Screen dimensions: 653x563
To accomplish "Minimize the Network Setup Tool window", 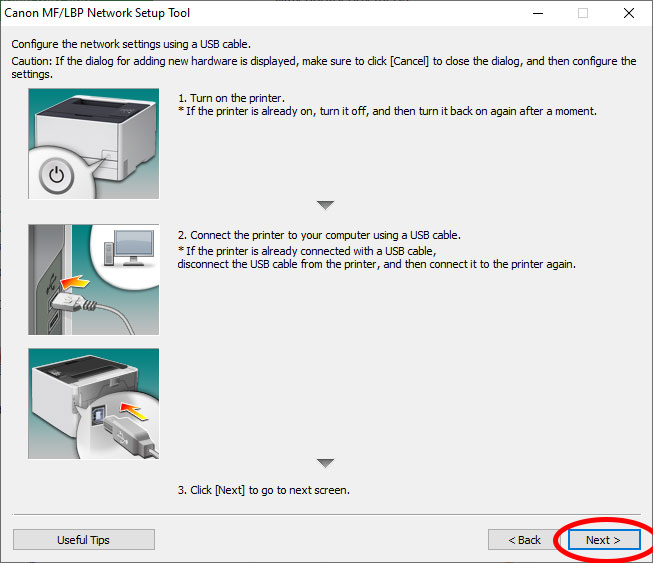I will coord(538,13).
